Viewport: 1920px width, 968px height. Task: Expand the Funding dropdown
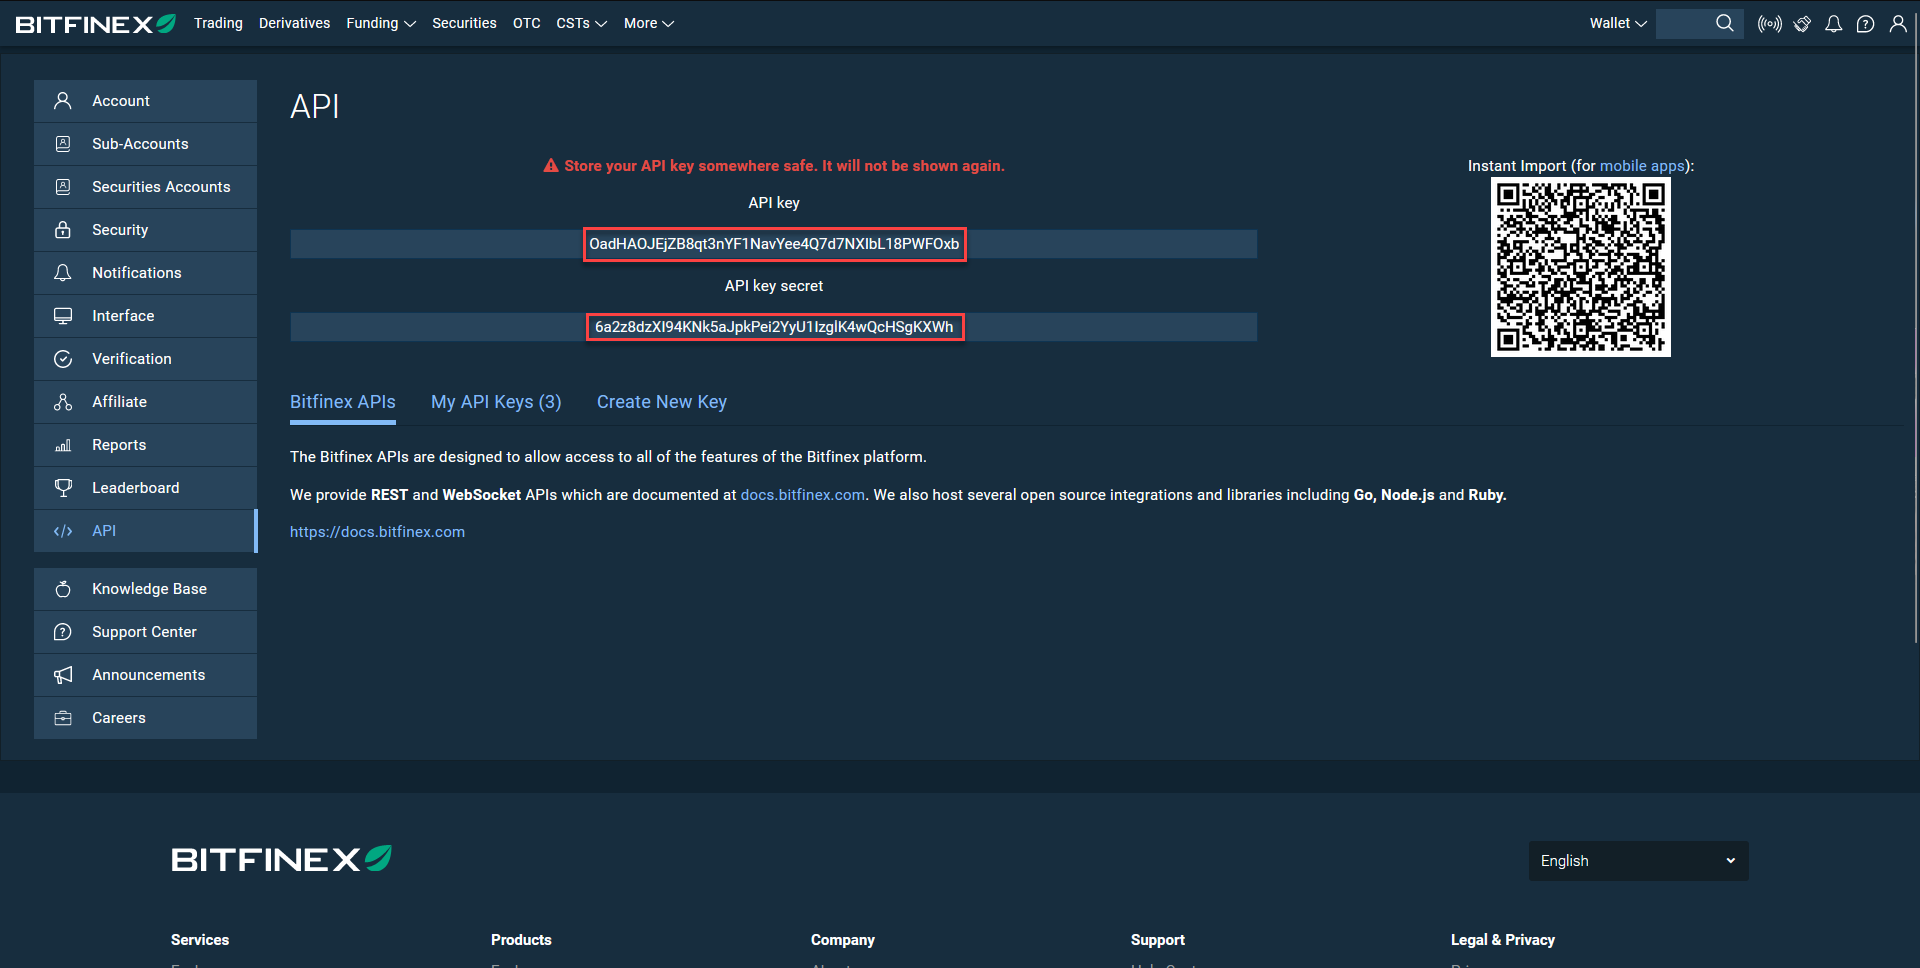(381, 23)
